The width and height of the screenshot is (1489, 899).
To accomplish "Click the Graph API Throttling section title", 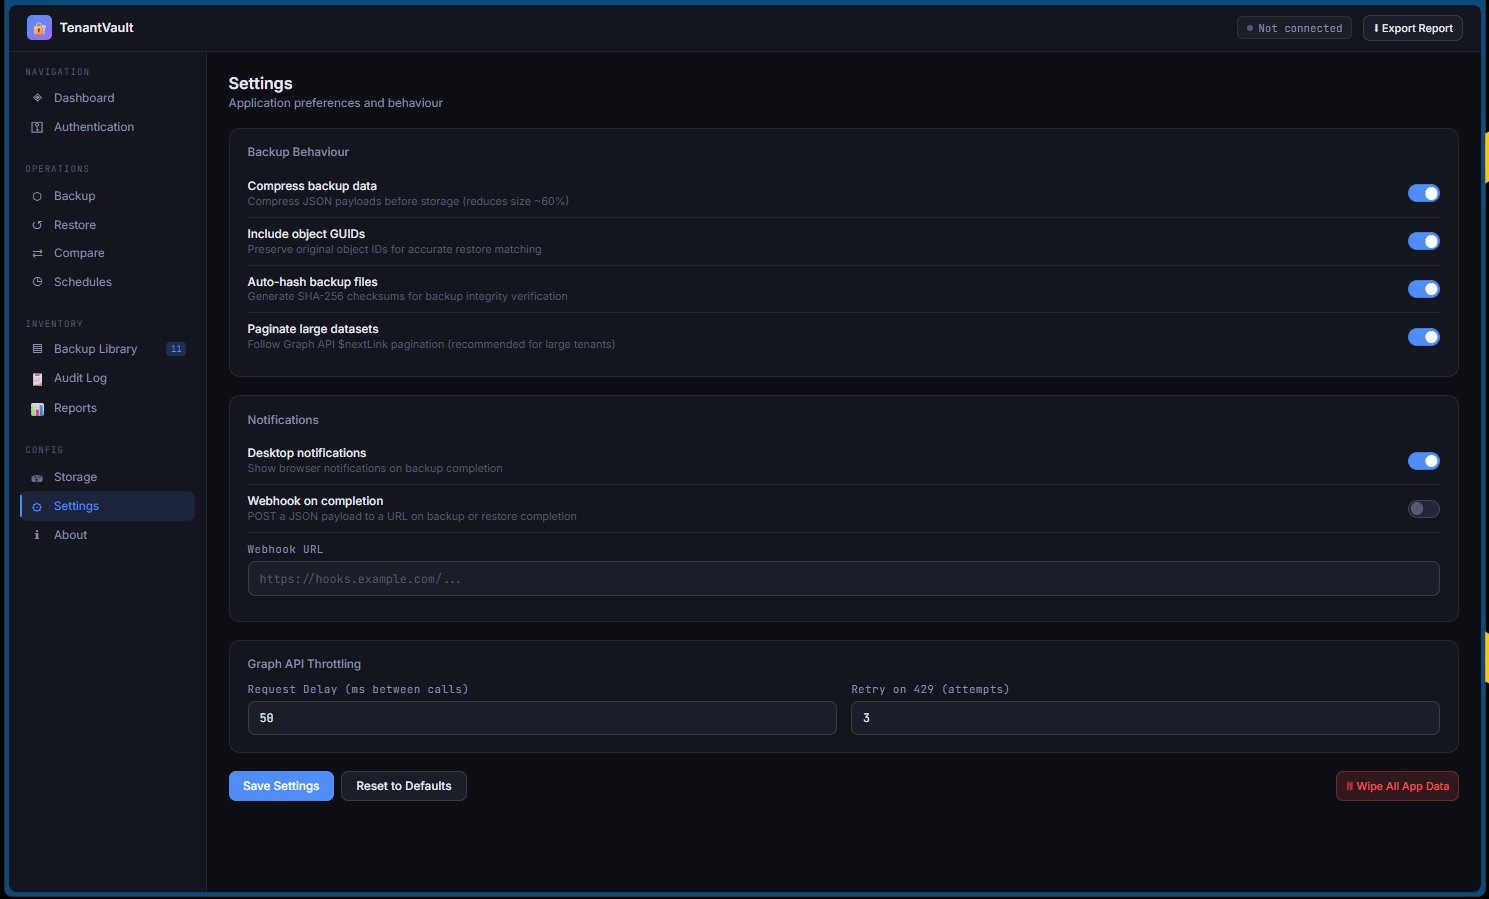I will [304, 664].
